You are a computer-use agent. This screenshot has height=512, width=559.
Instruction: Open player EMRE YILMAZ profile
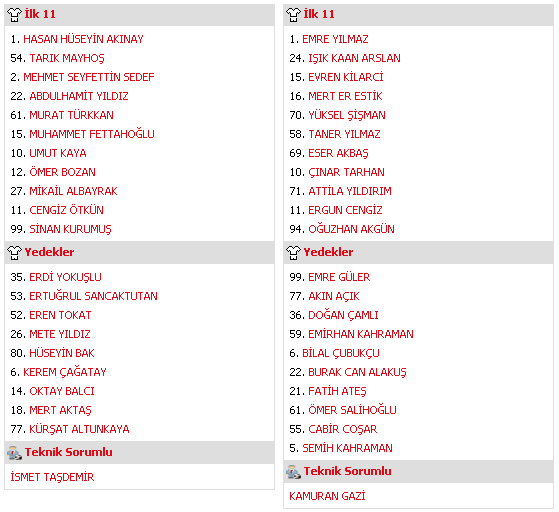pos(335,39)
